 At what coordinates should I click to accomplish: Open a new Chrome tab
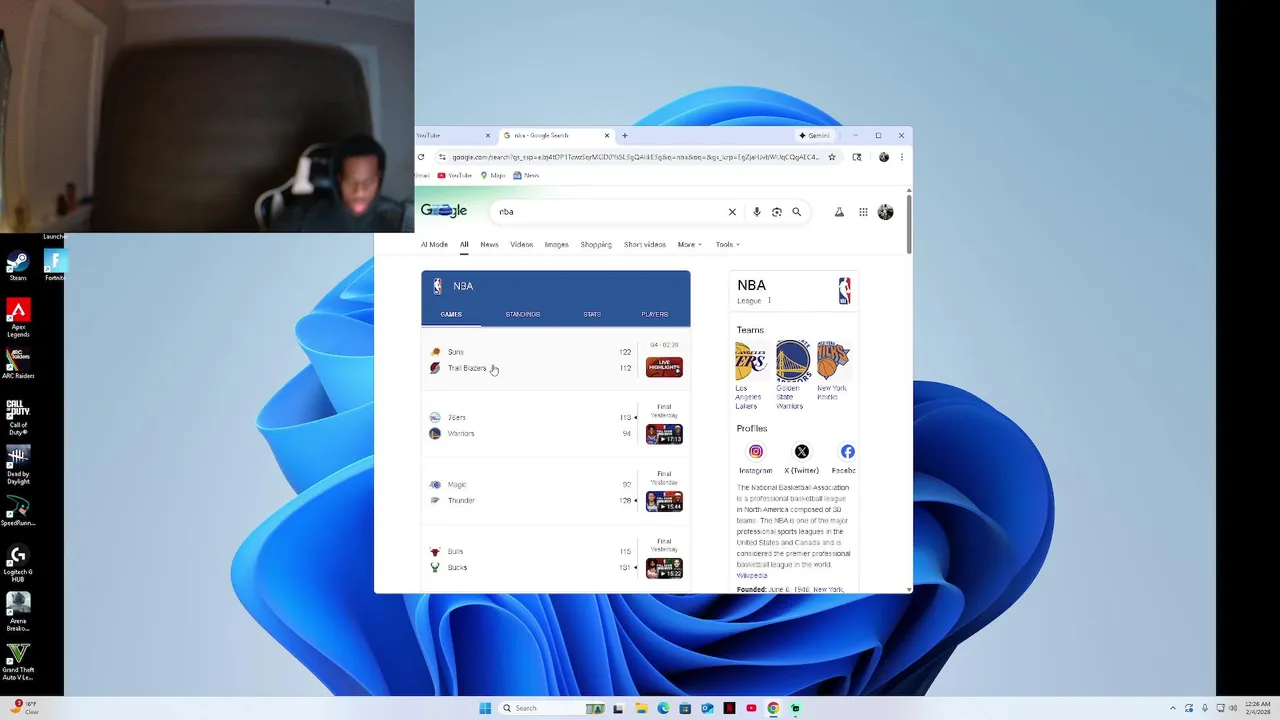[625, 135]
